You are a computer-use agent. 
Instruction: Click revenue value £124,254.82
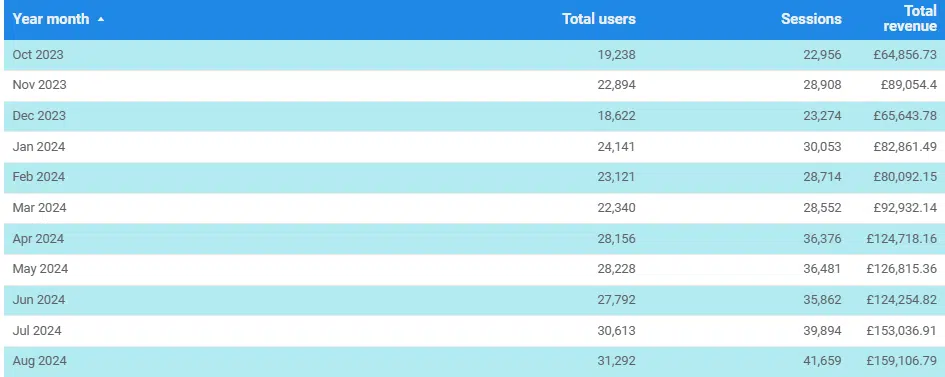(x=902, y=300)
